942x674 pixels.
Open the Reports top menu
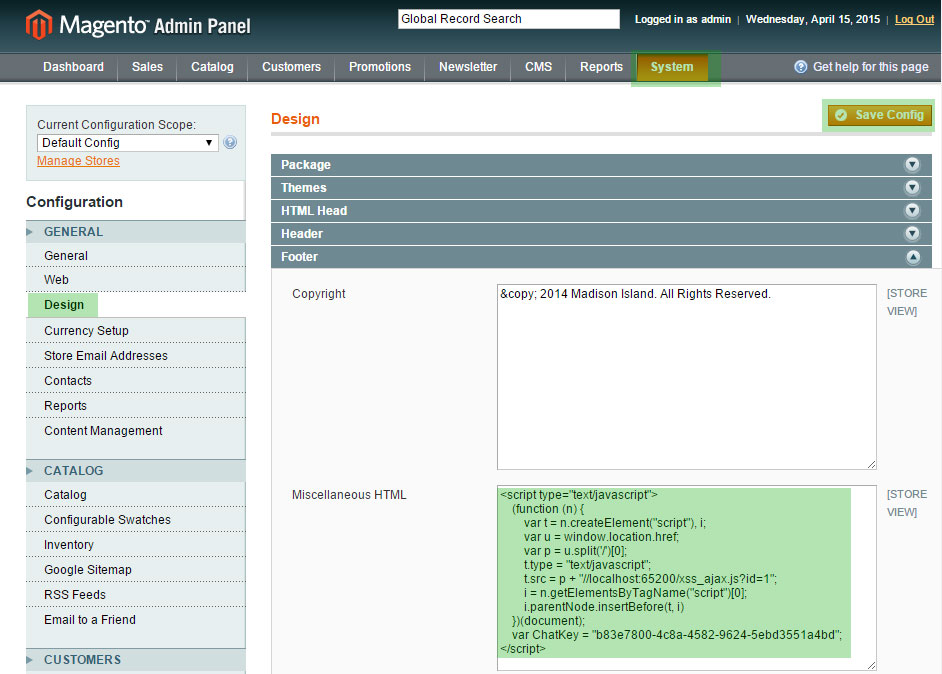coord(601,67)
